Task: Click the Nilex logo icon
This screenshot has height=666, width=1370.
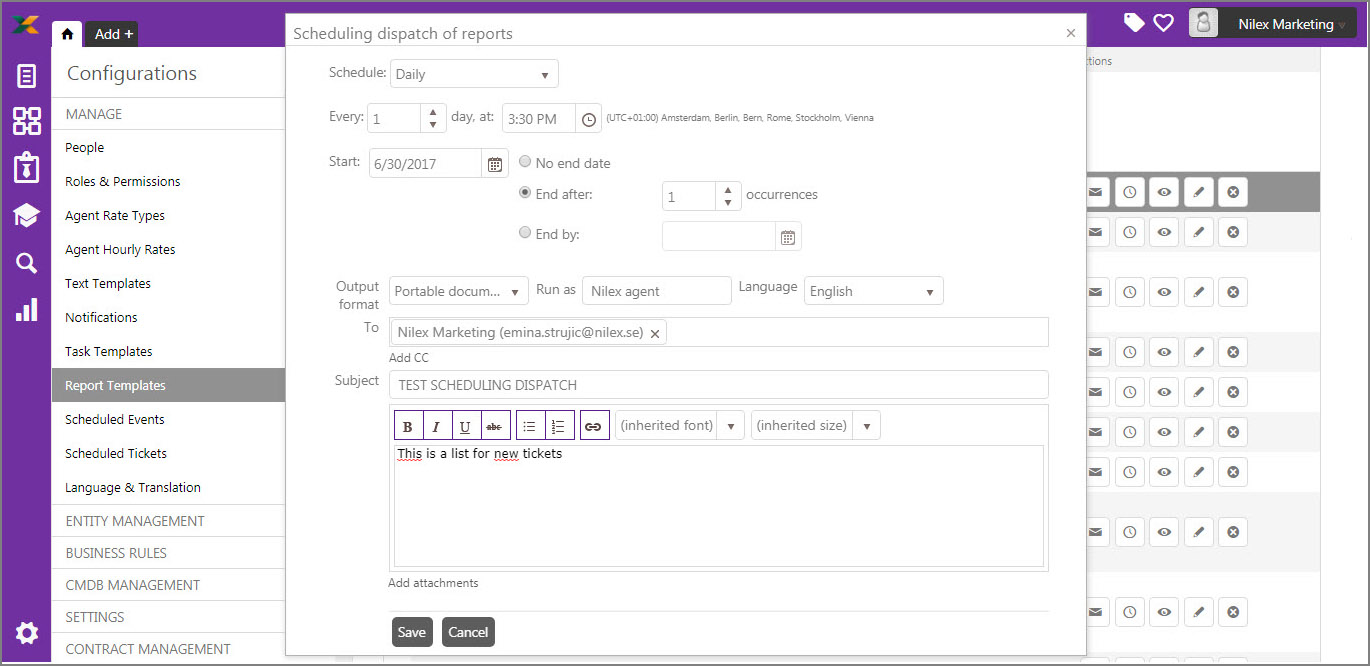Action: coord(25,24)
